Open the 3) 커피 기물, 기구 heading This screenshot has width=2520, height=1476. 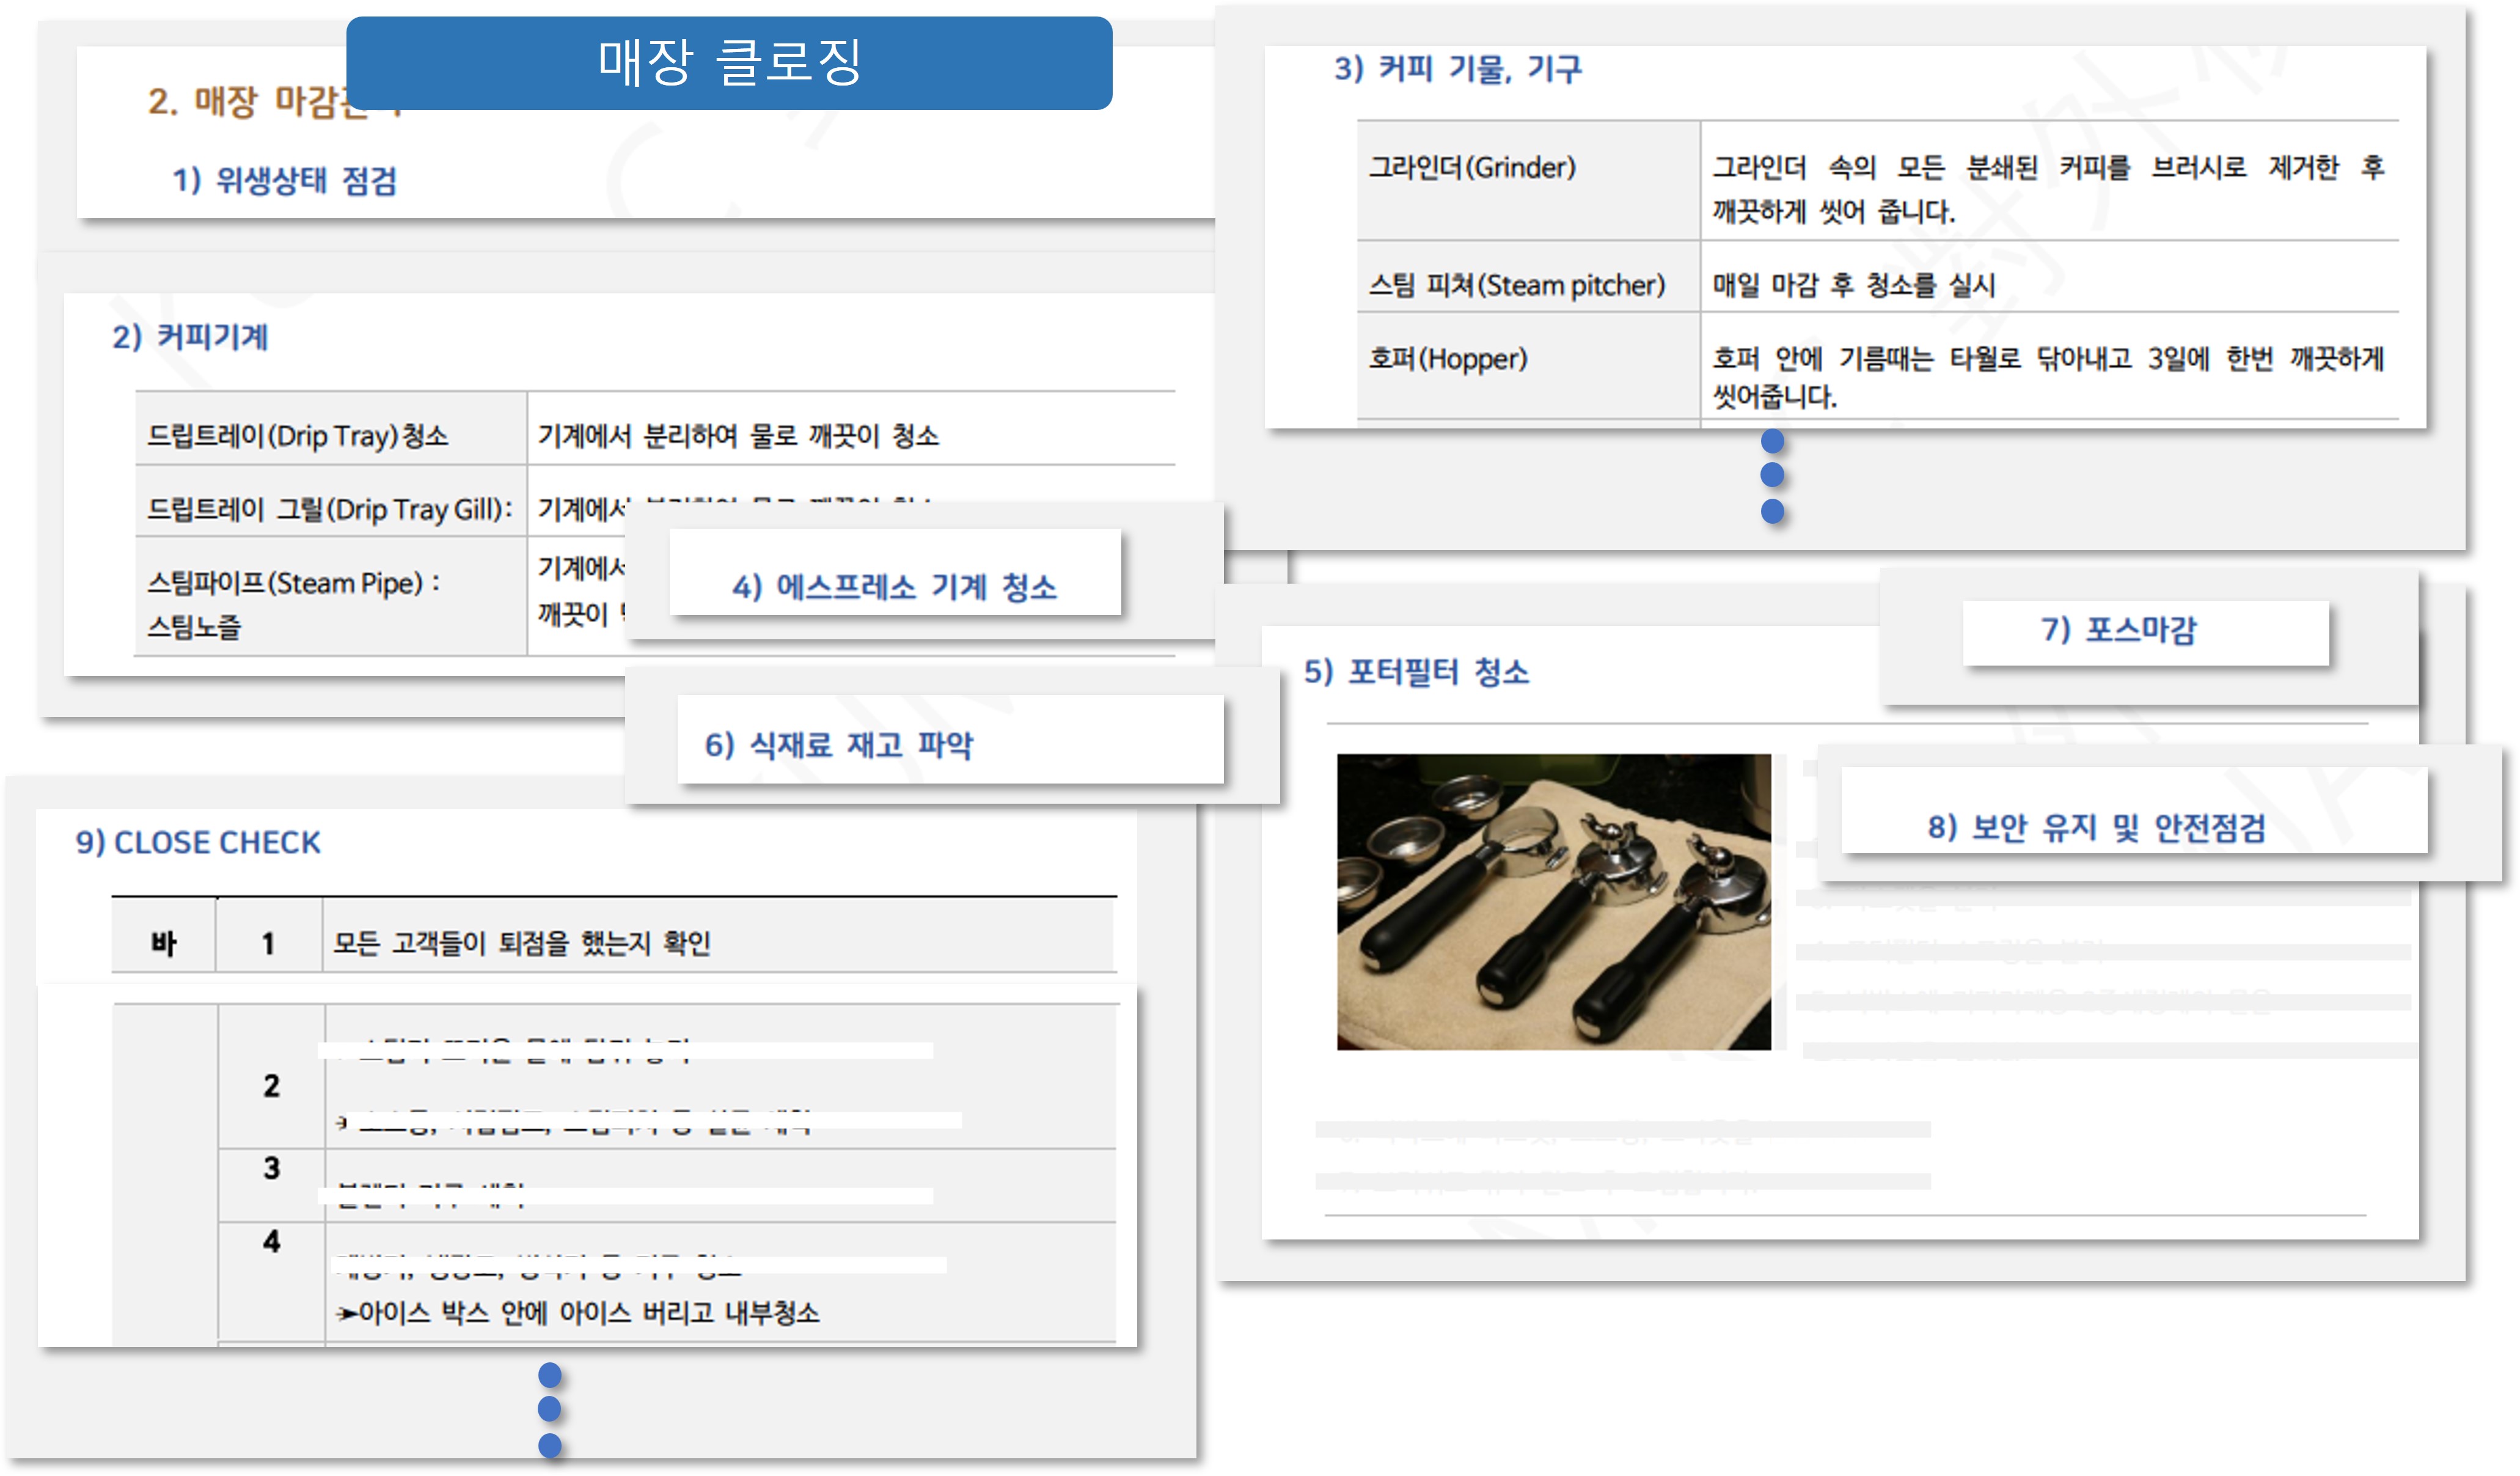coord(1457,69)
